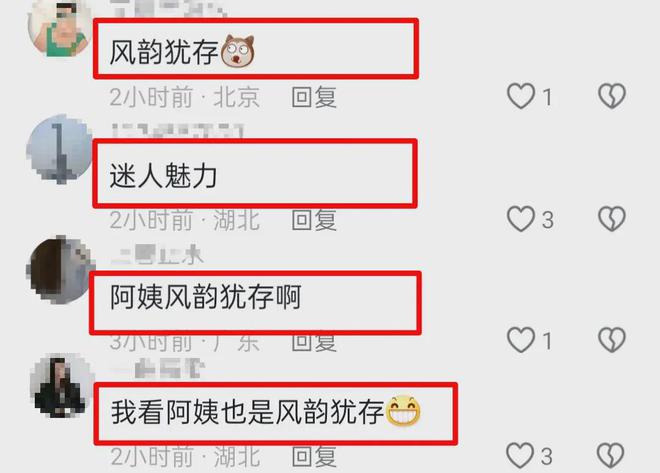Tap 回复 under the 迷人魅力 comment
Image resolution: width=660 pixels, height=473 pixels.
pos(314,220)
